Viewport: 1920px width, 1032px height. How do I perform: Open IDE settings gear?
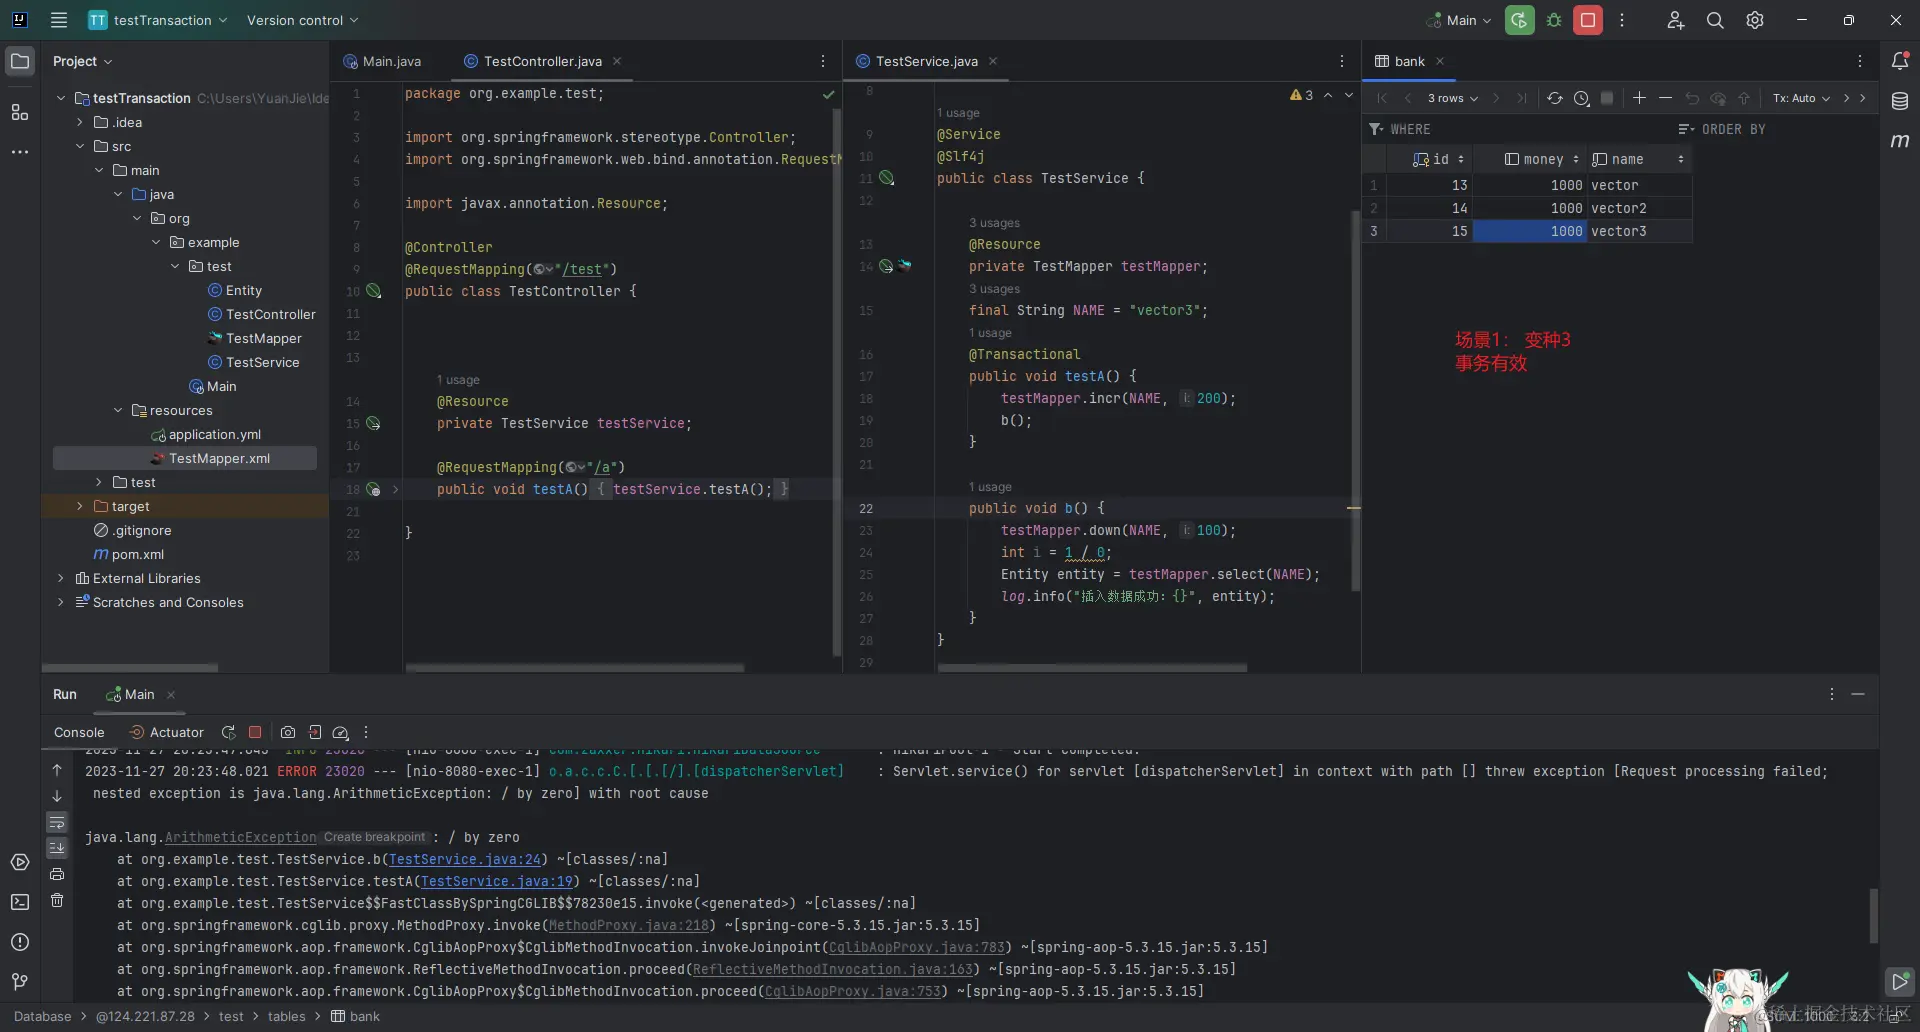point(1755,20)
